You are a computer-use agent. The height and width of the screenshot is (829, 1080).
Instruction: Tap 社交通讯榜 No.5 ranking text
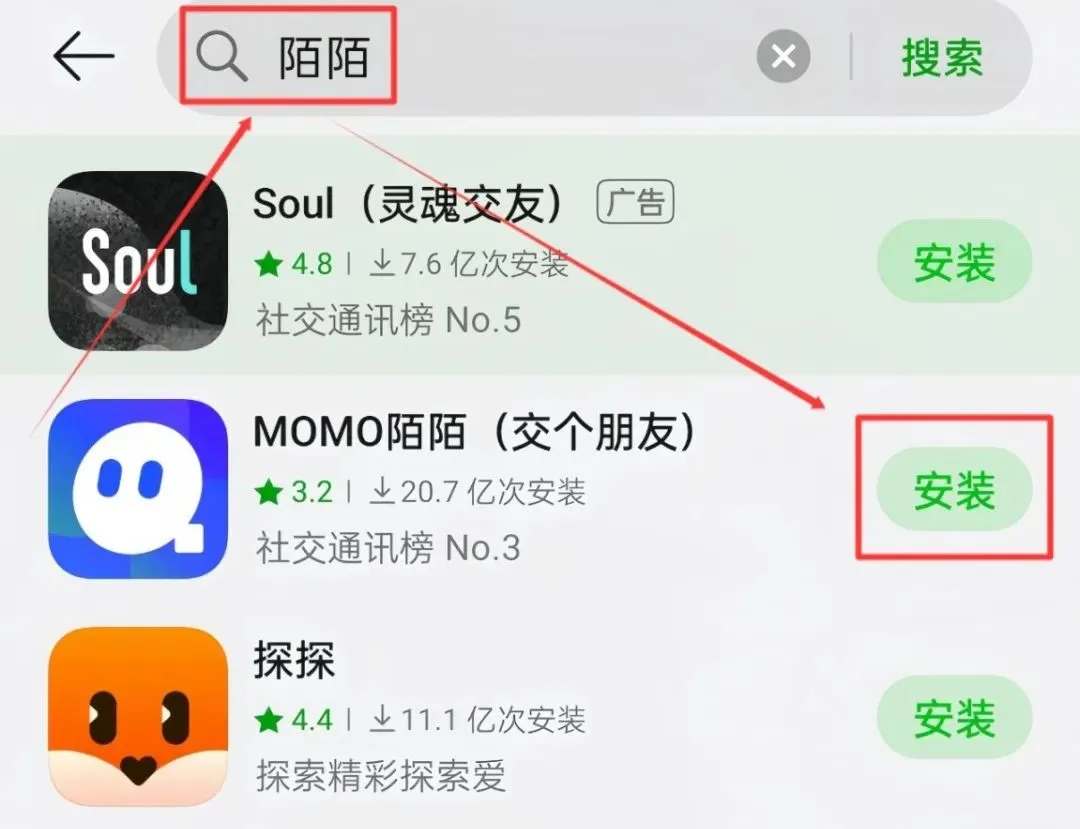[388, 320]
